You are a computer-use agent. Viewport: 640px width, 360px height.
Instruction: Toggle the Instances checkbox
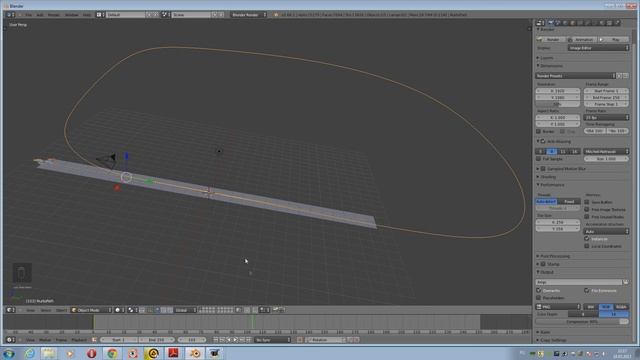[x=587, y=239]
